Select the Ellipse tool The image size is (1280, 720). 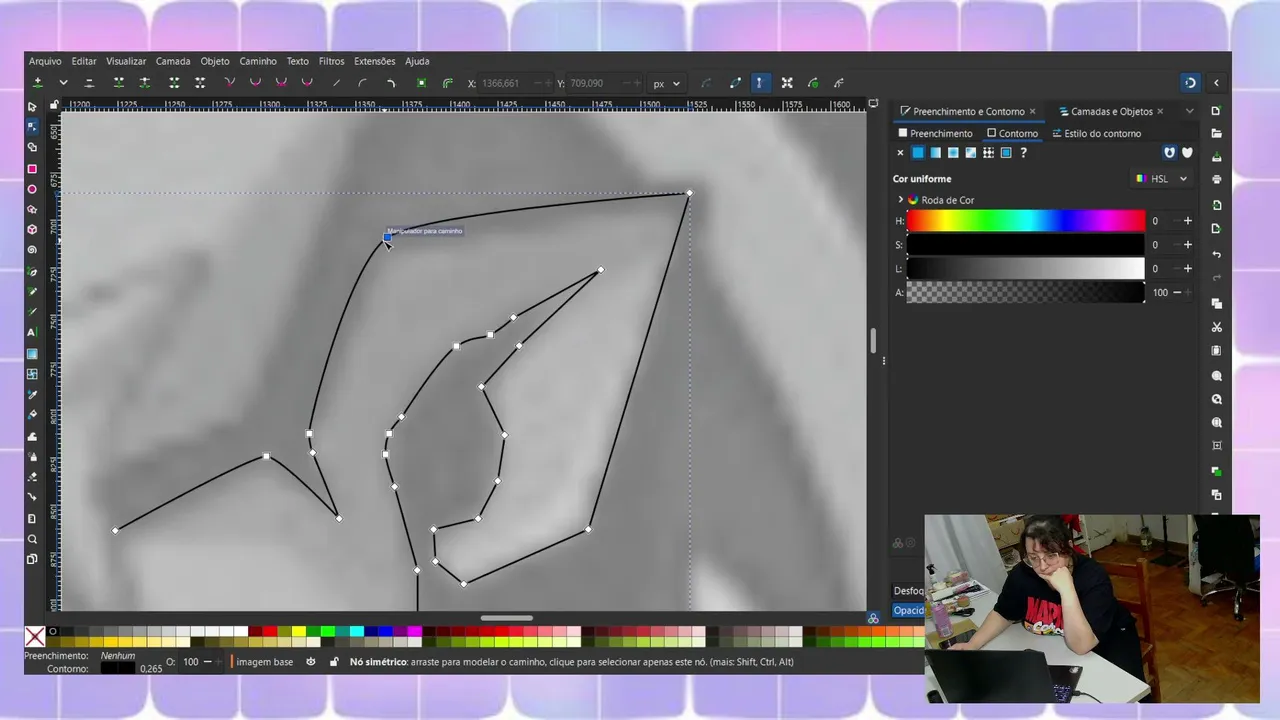(x=32, y=189)
